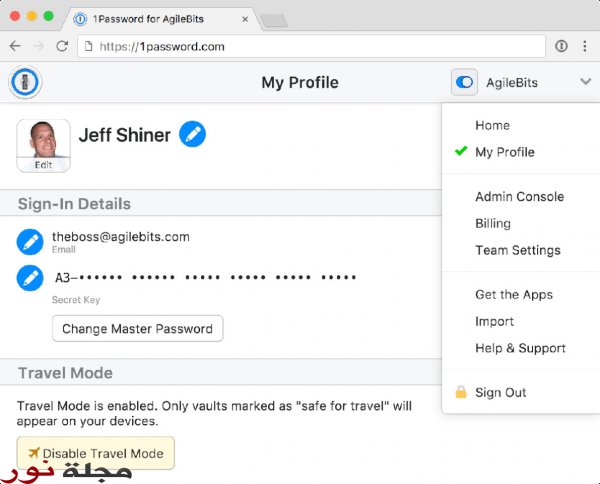Select the 1Password for AgileBits tab
Screen dimensions: 600x484
(x=161, y=19)
